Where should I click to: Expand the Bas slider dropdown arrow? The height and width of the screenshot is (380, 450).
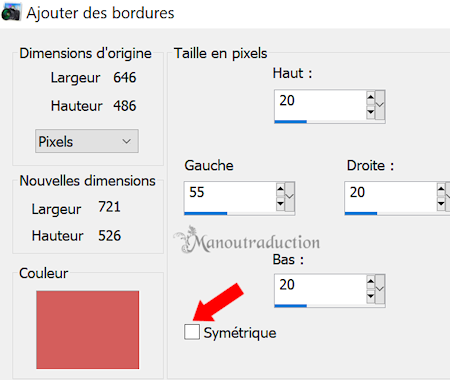pos(380,289)
